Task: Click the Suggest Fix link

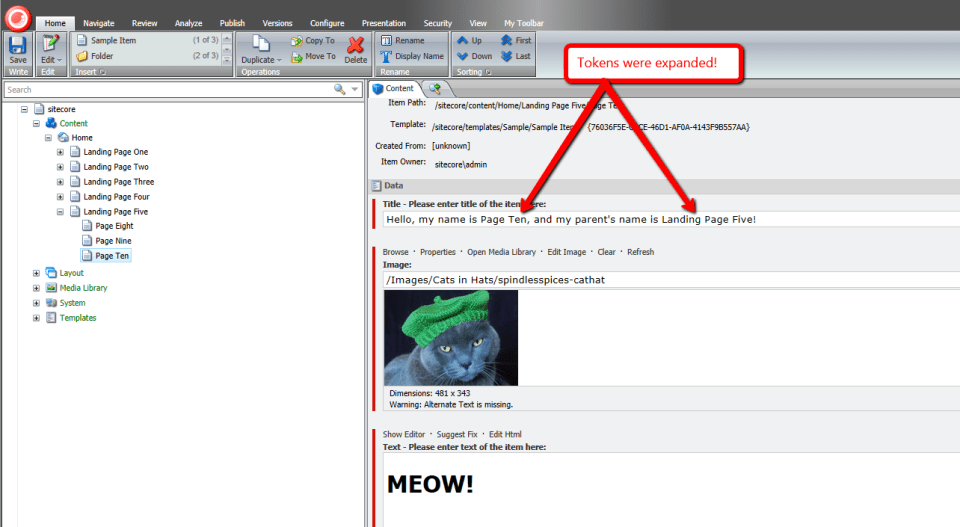Action: point(456,434)
